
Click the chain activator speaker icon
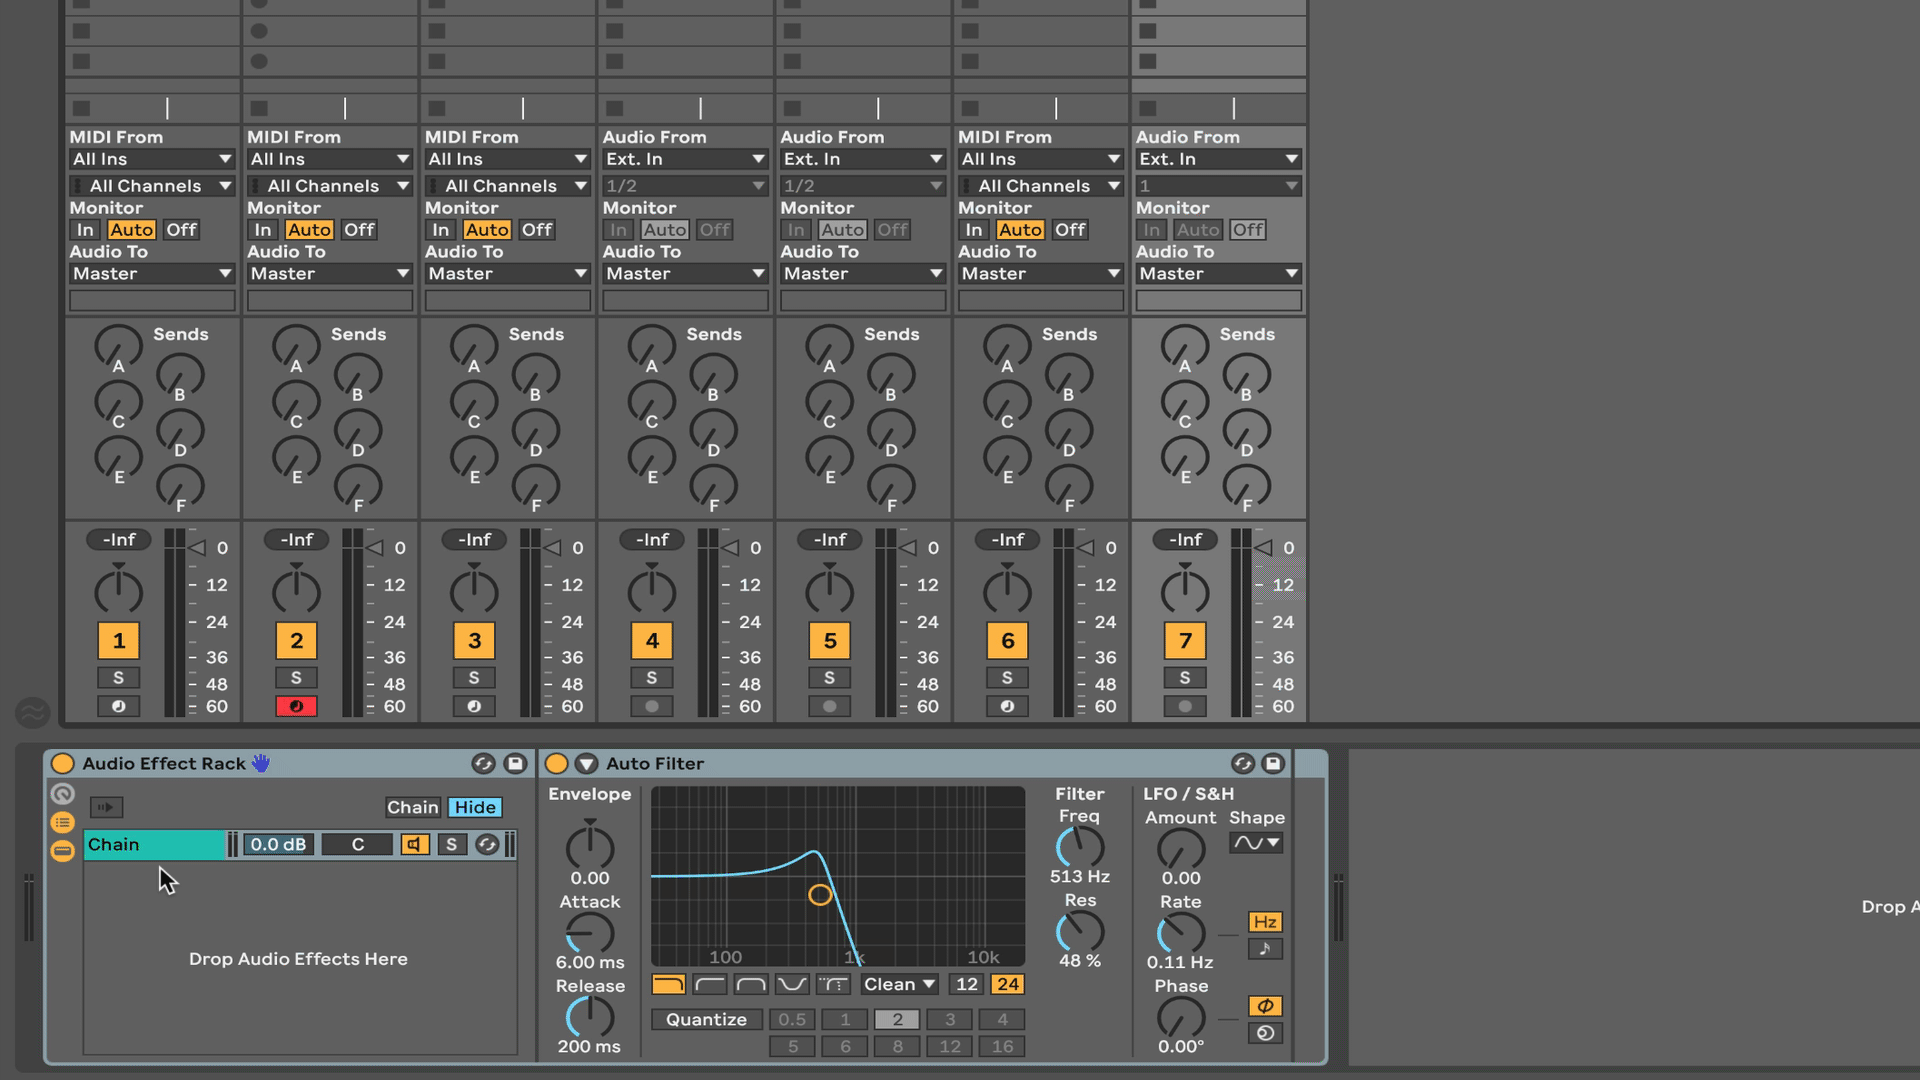414,845
